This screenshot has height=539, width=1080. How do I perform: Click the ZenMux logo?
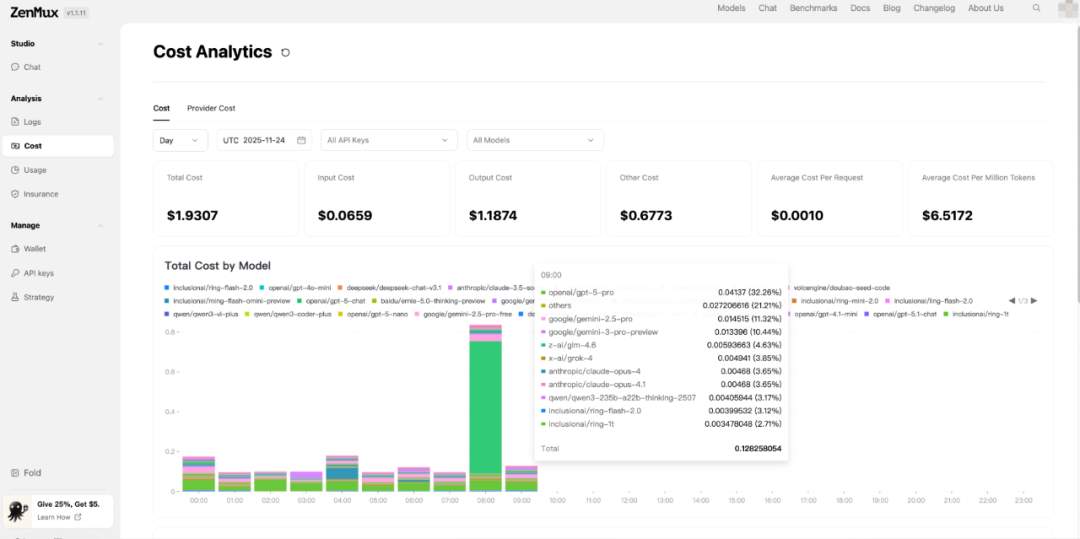tap(32, 12)
